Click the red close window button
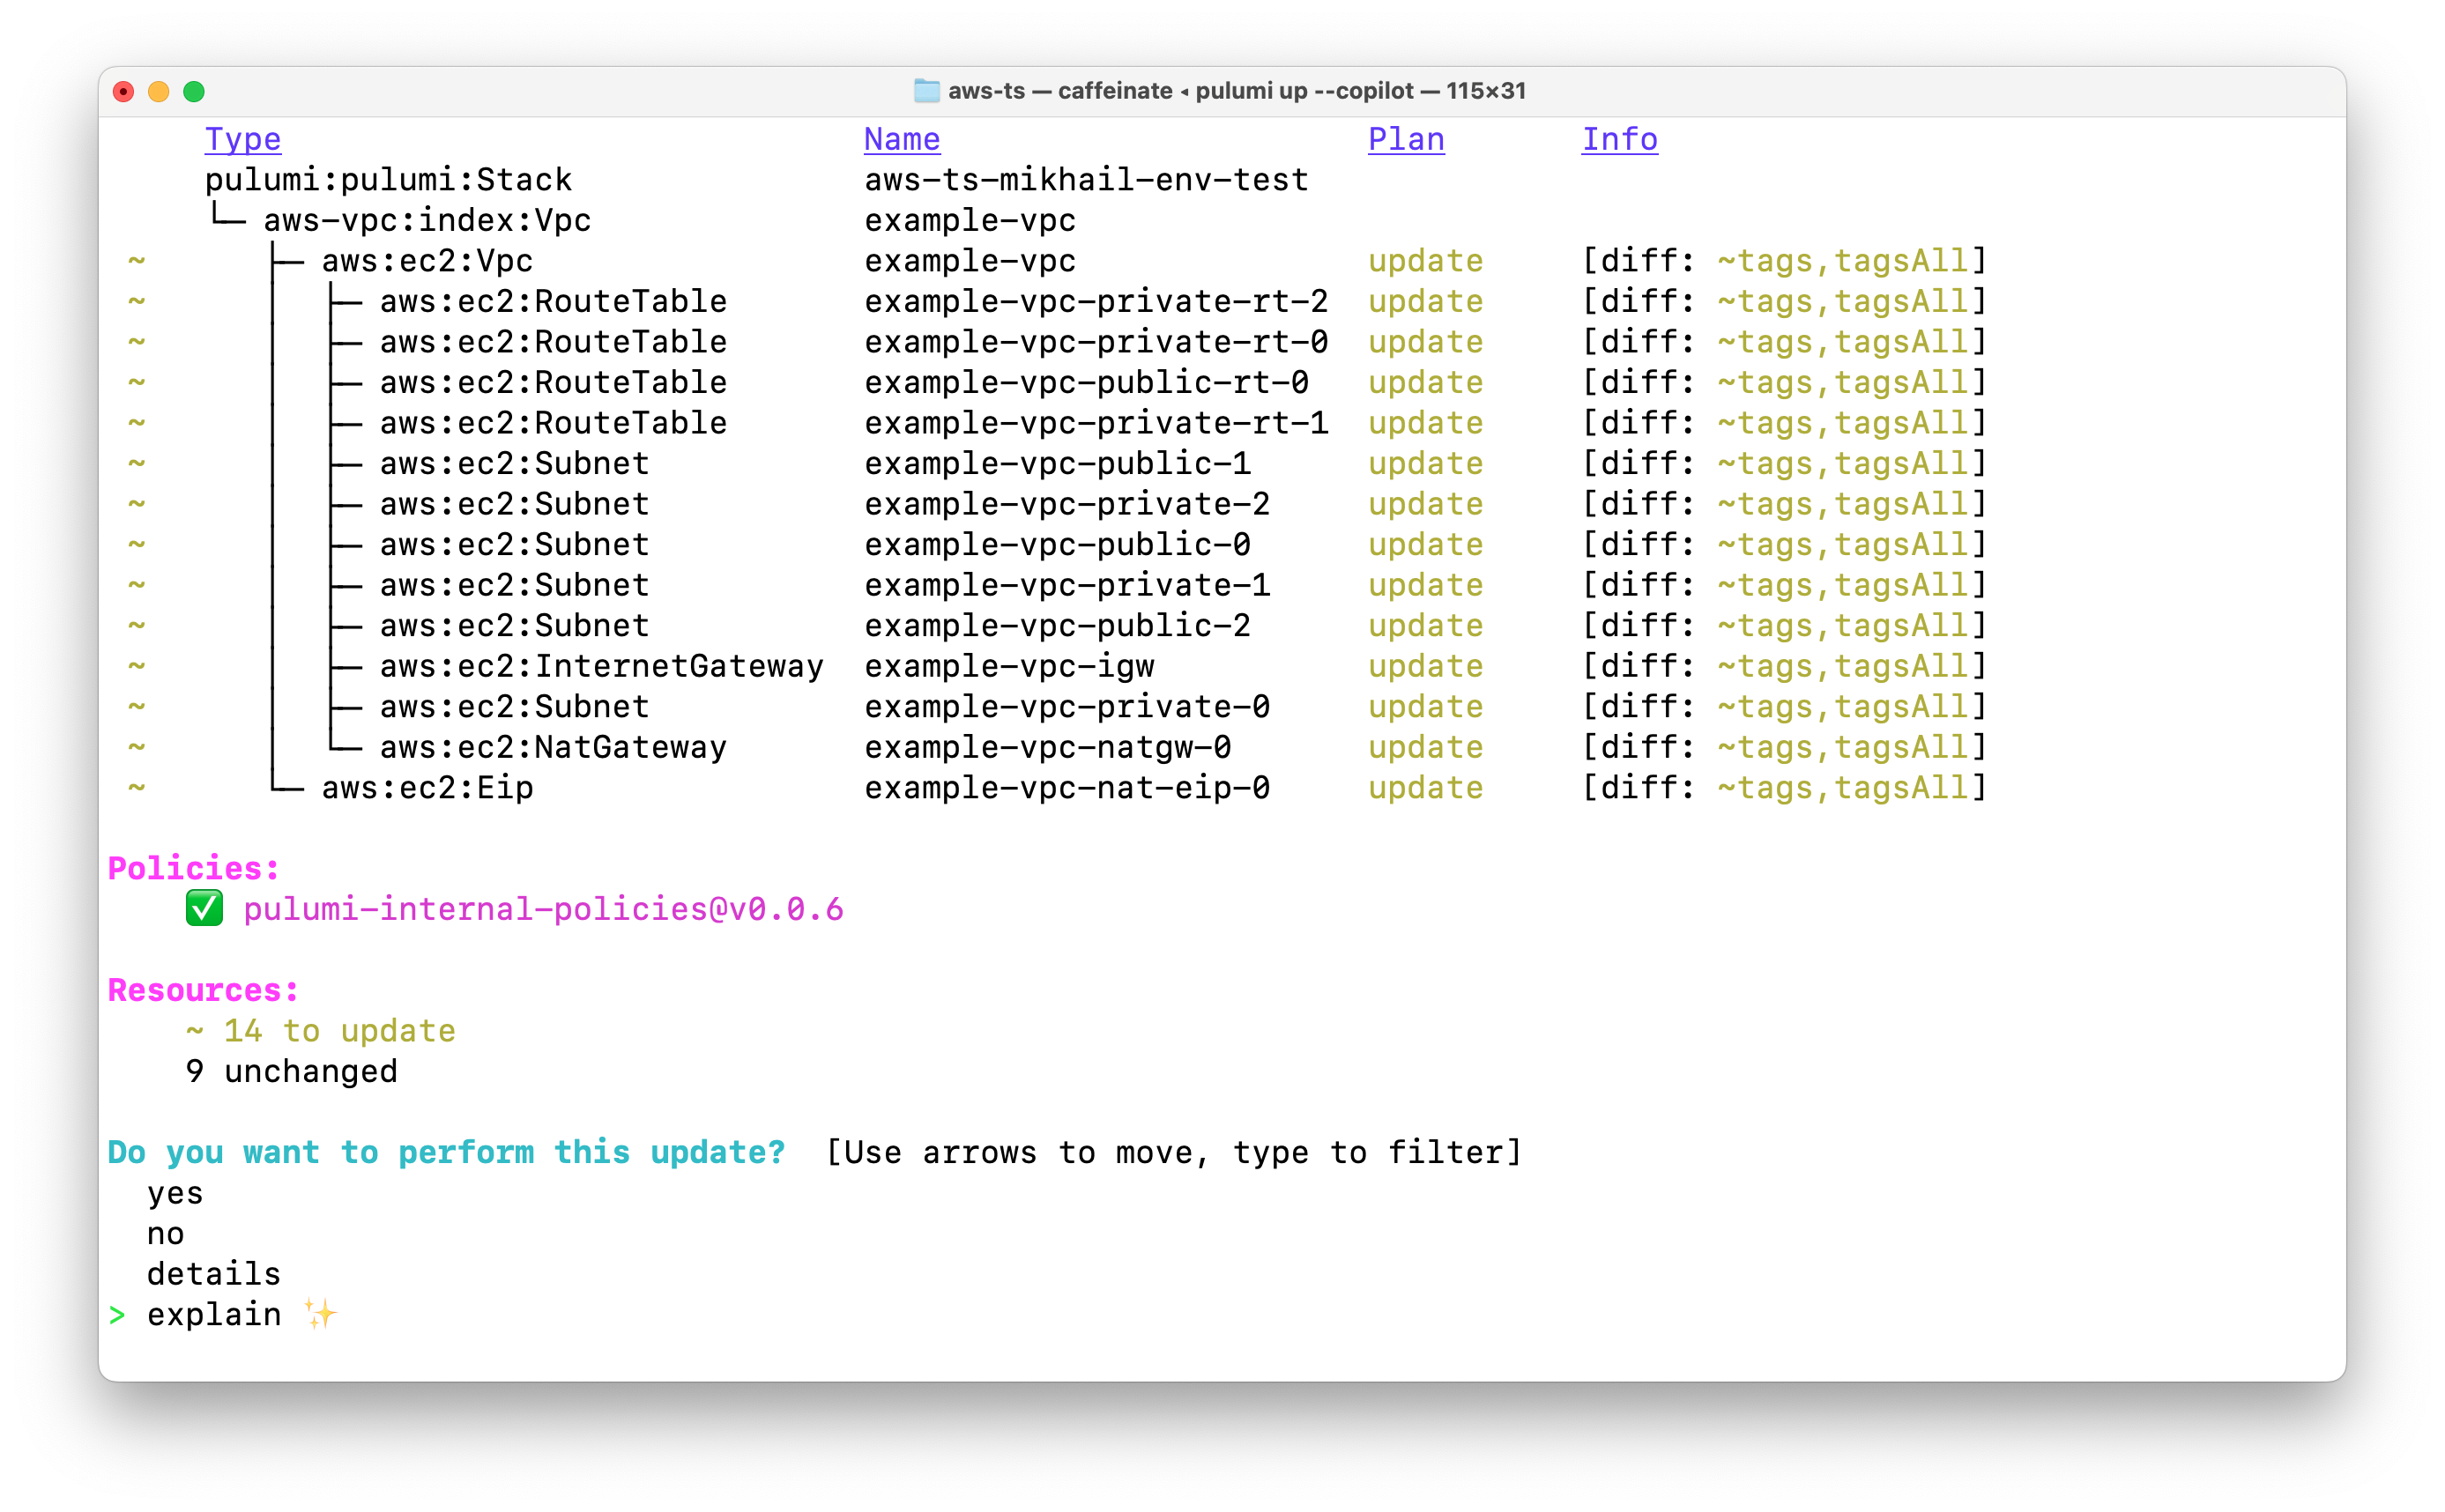Screen dimensions: 2445x1512 (124, 92)
